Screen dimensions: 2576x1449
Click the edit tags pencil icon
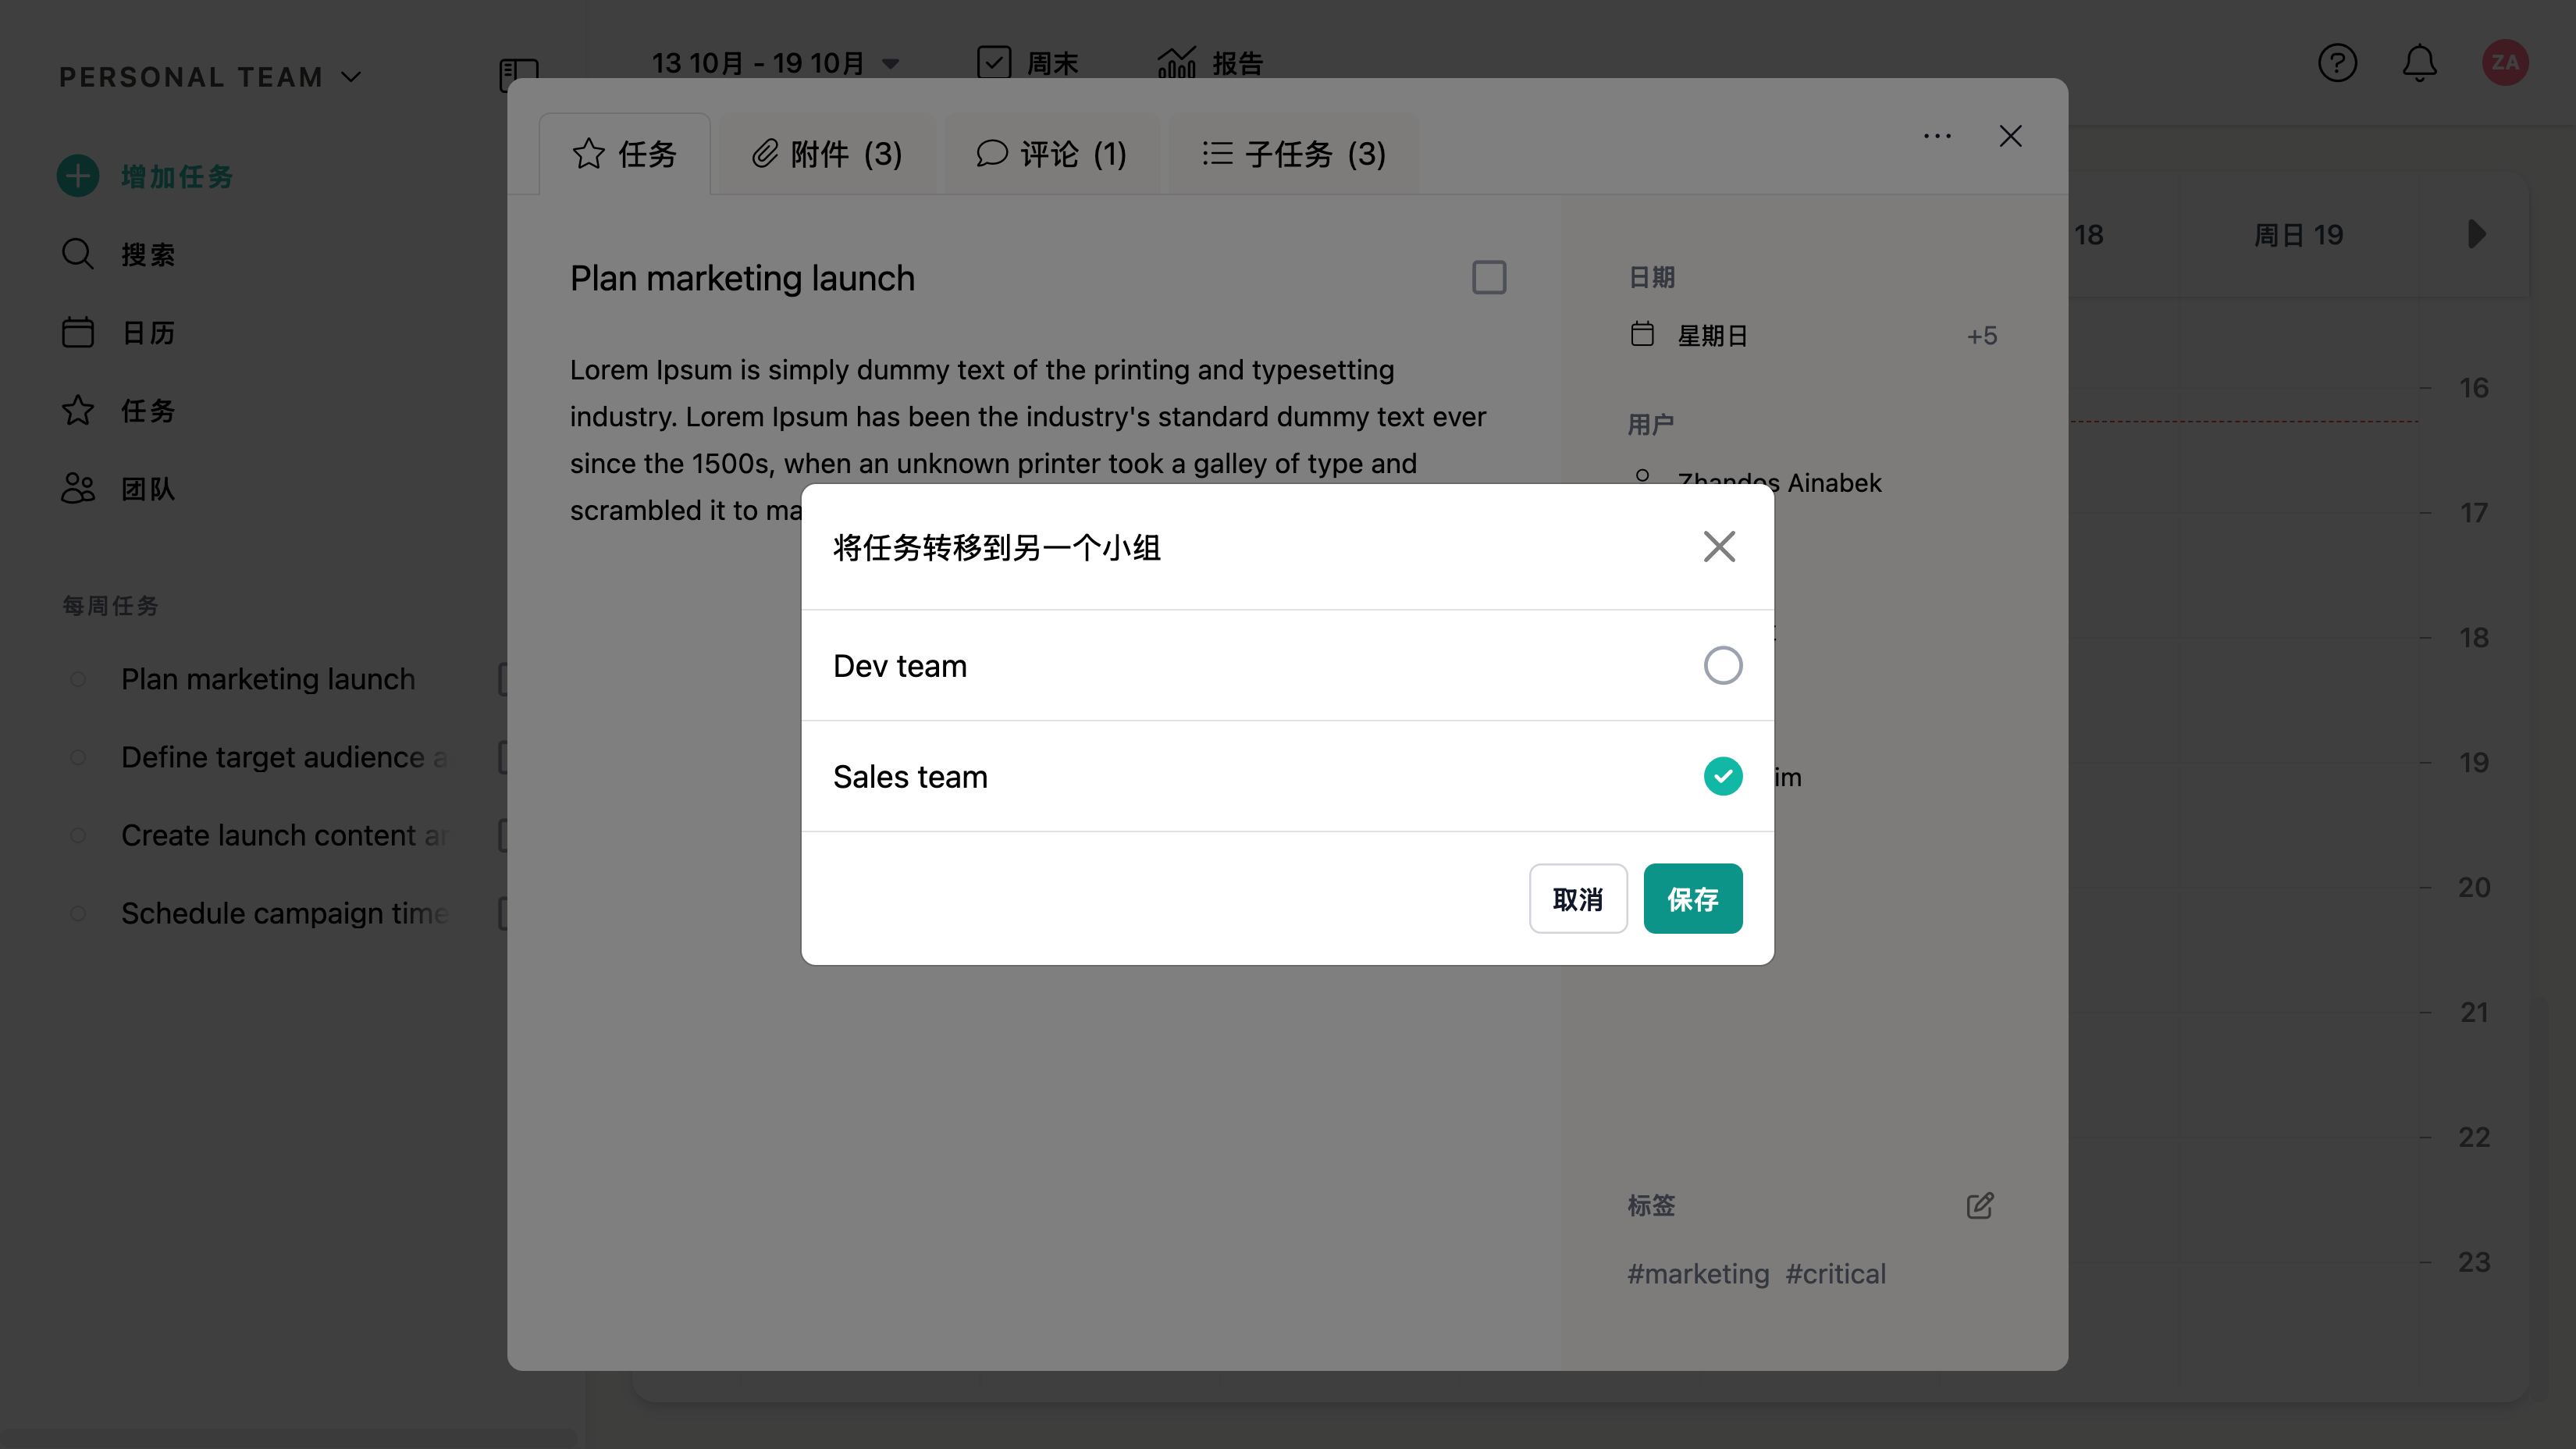(x=1979, y=1205)
